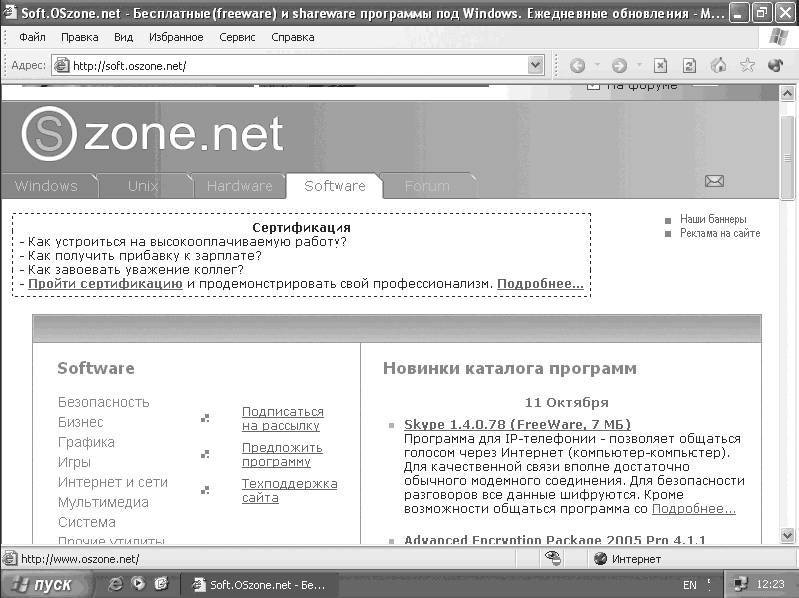Click the Back arrow toolbar button
This screenshot has height=598, width=799.
(x=577, y=66)
